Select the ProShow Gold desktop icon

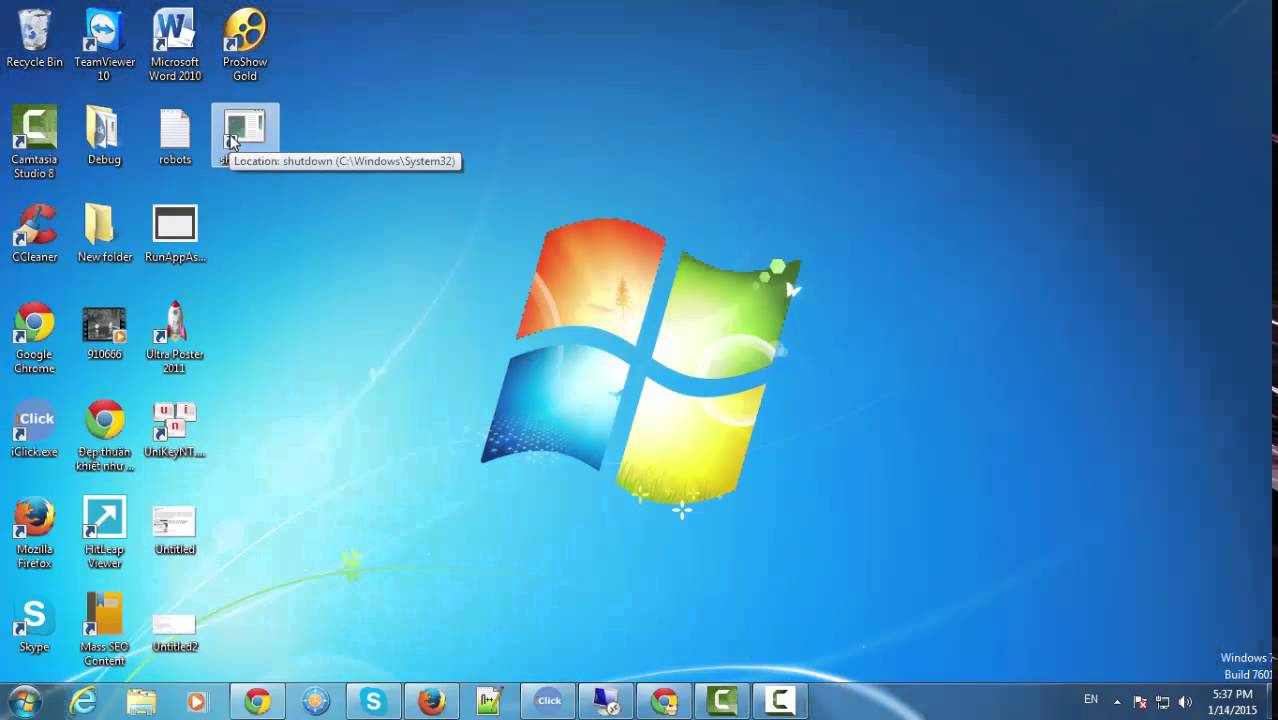[x=245, y=45]
